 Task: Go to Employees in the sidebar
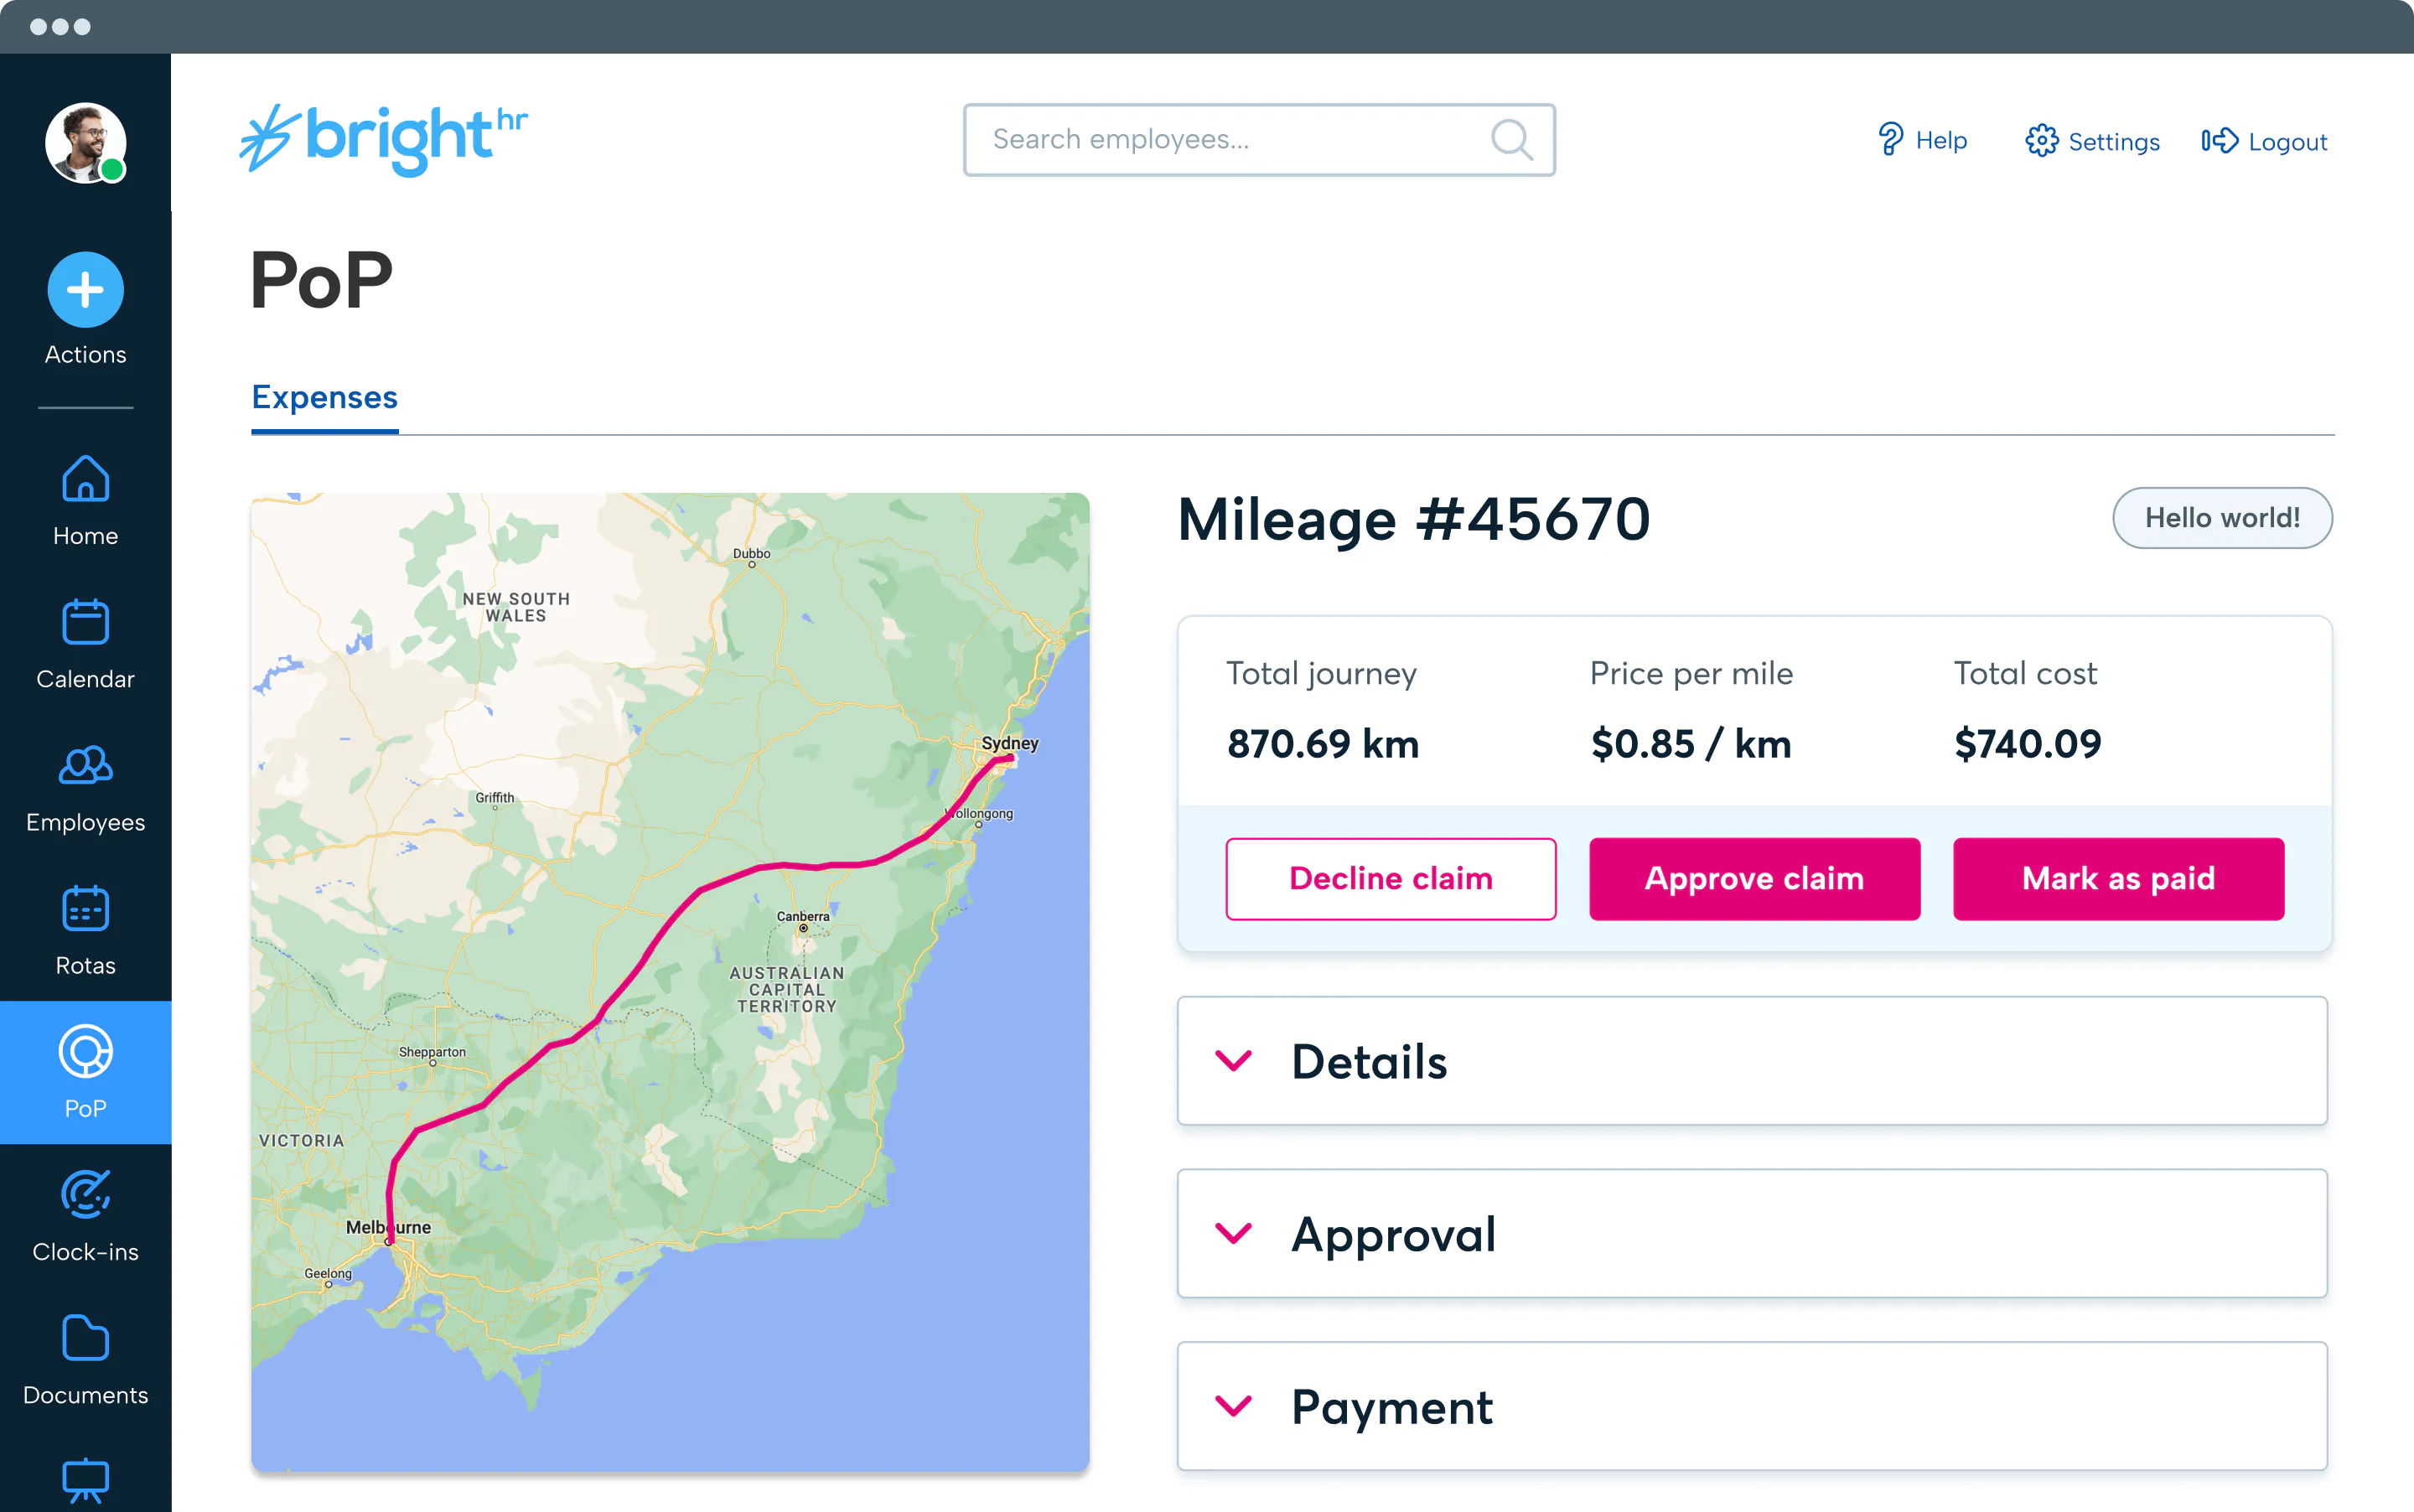pos(85,766)
